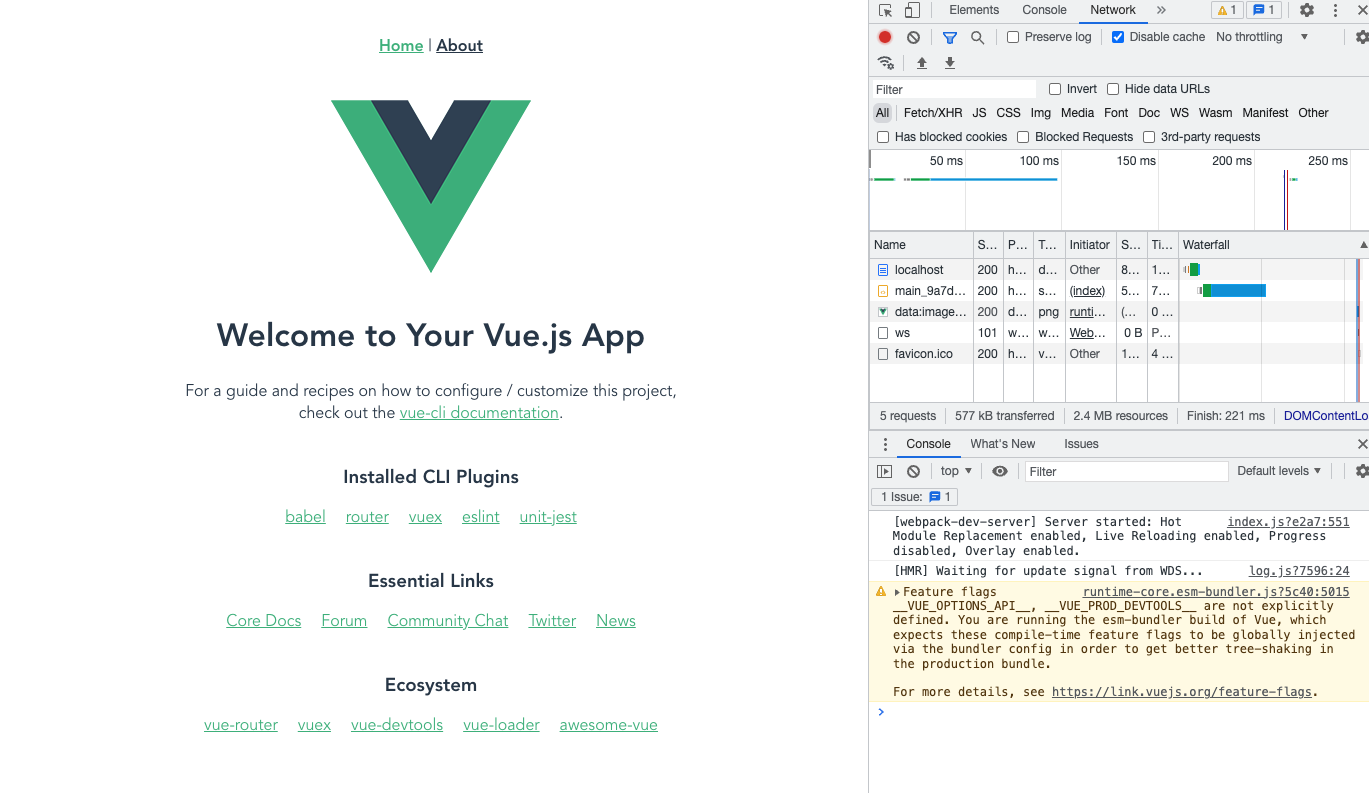1369x793 pixels.
Task: Open the vue-devtools link
Action: pyautogui.click(x=397, y=725)
